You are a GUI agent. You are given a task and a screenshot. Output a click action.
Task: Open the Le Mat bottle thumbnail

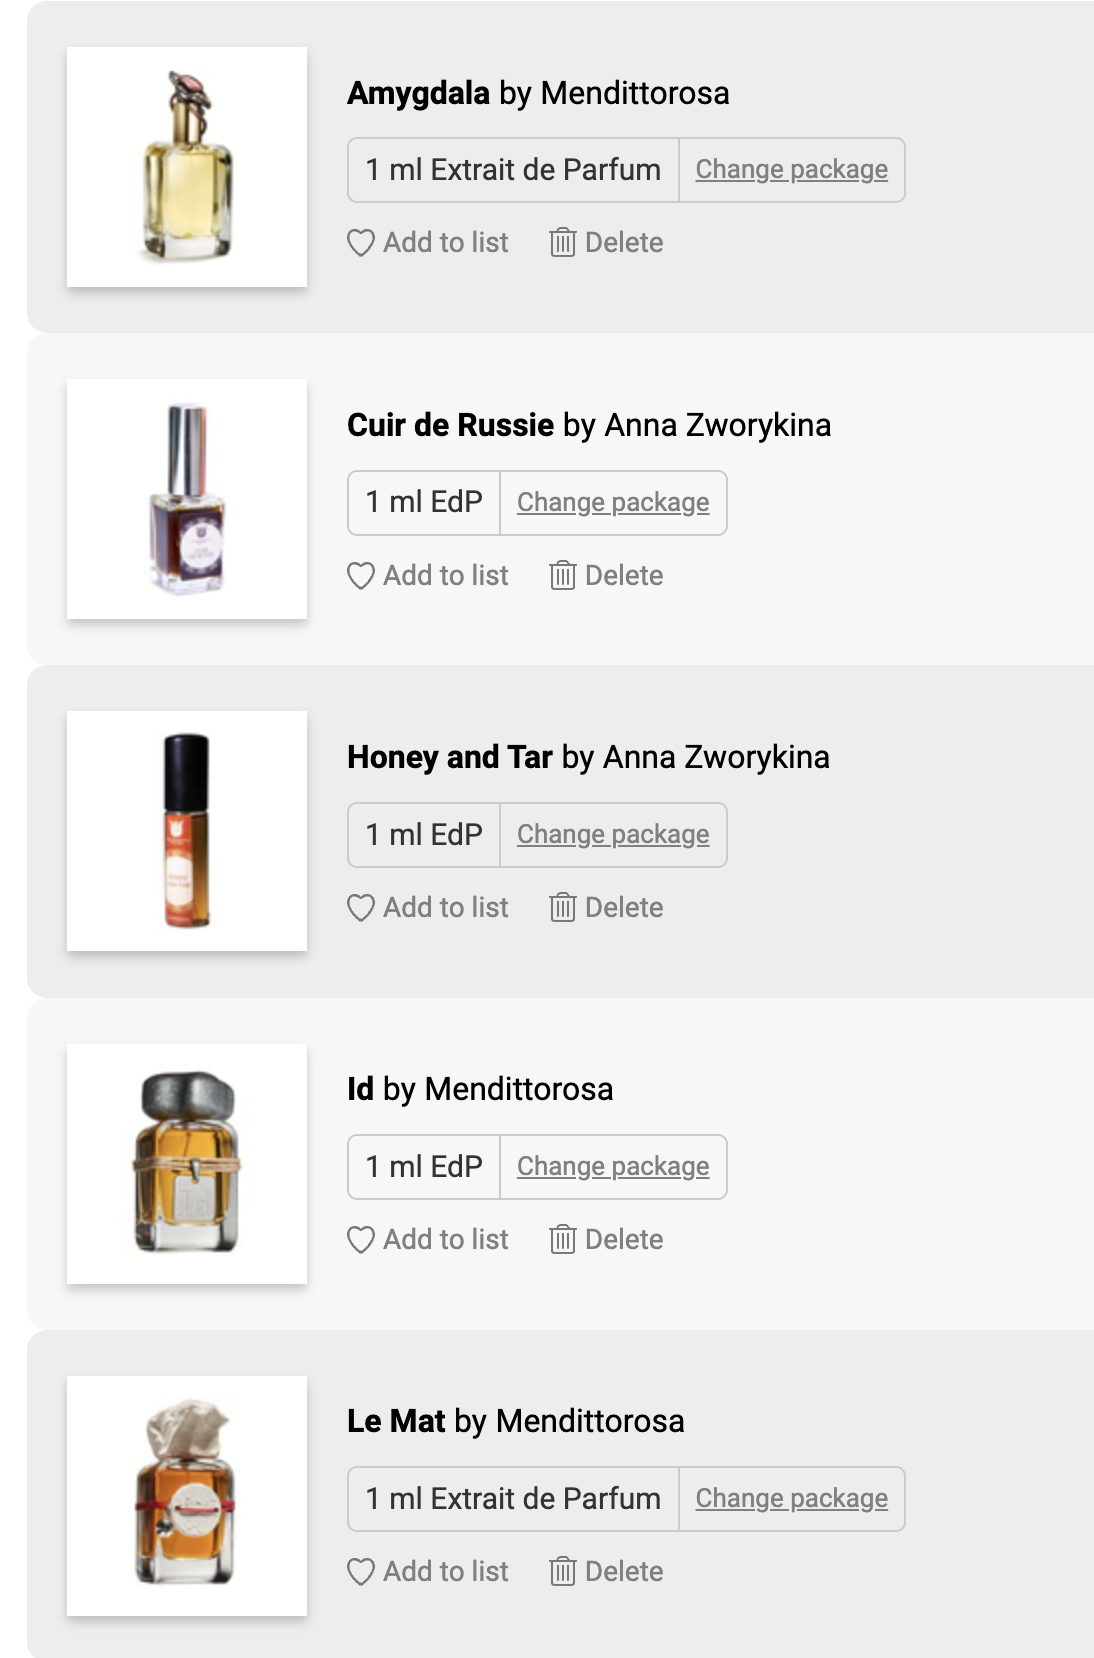(187, 1495)
